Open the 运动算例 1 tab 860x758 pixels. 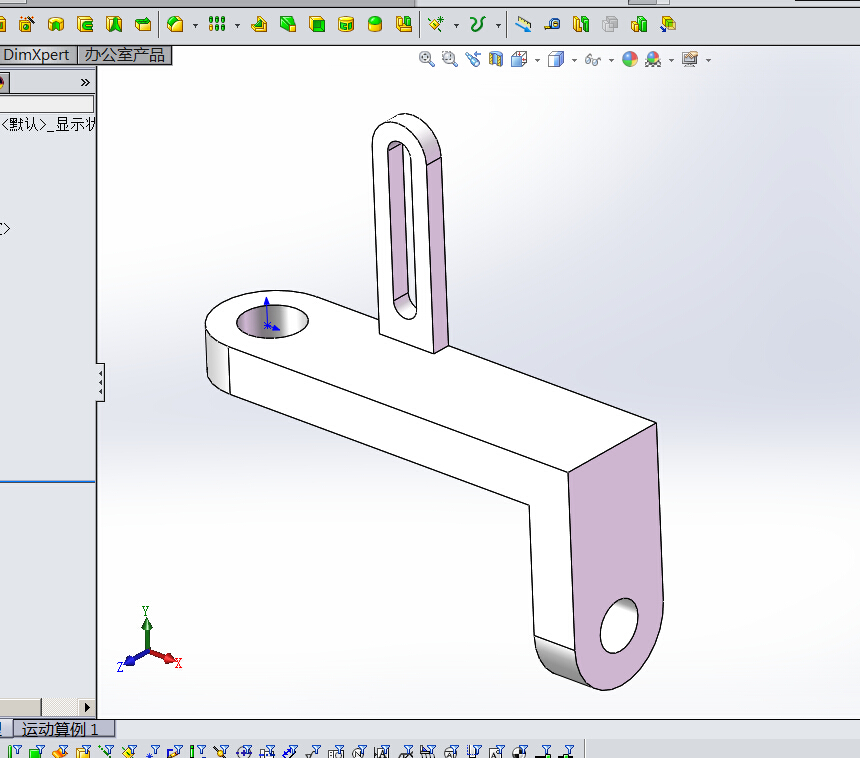click(64, 729)
